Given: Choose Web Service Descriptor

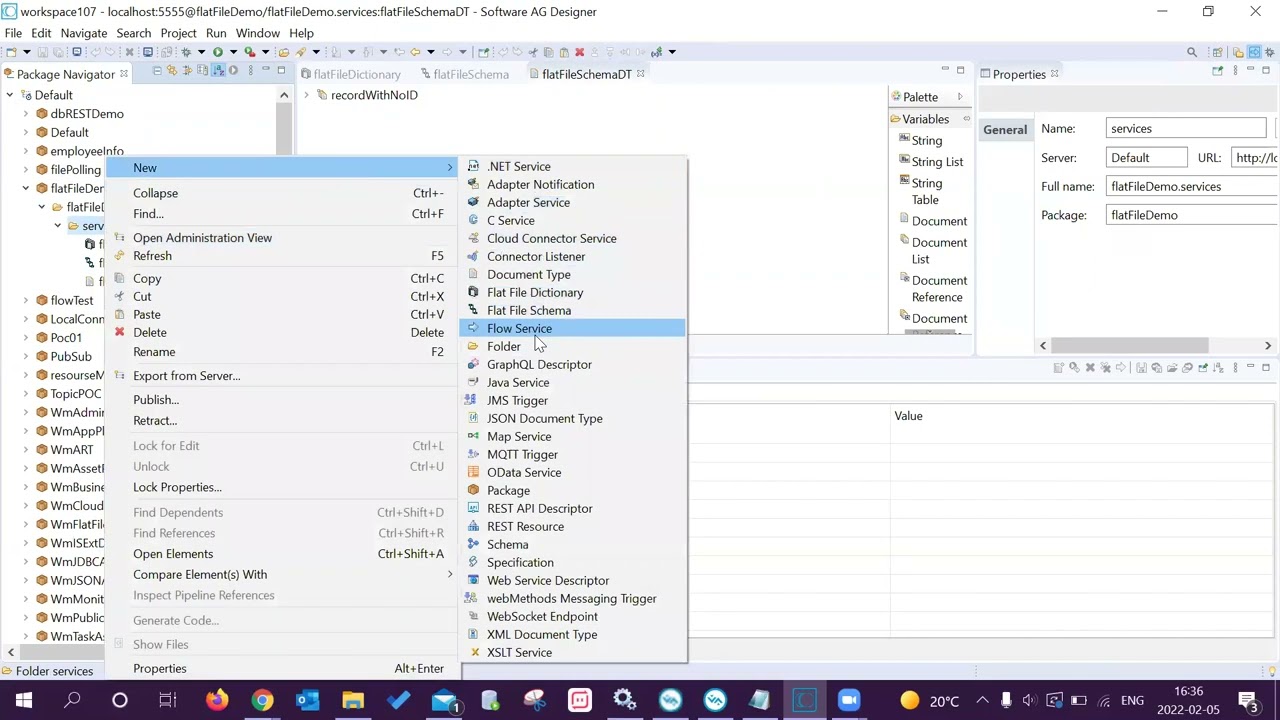Looking at the screenshot, I should coord(573,580).
